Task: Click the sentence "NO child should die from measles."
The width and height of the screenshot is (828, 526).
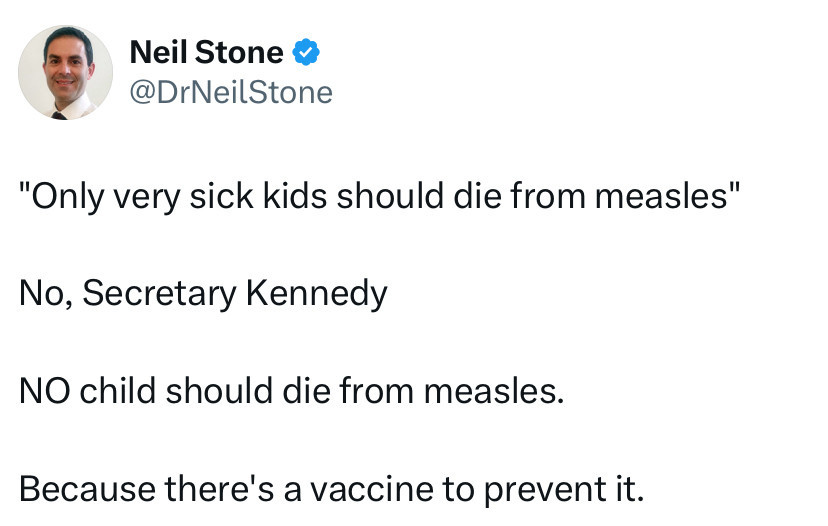Action: point(292,391)
